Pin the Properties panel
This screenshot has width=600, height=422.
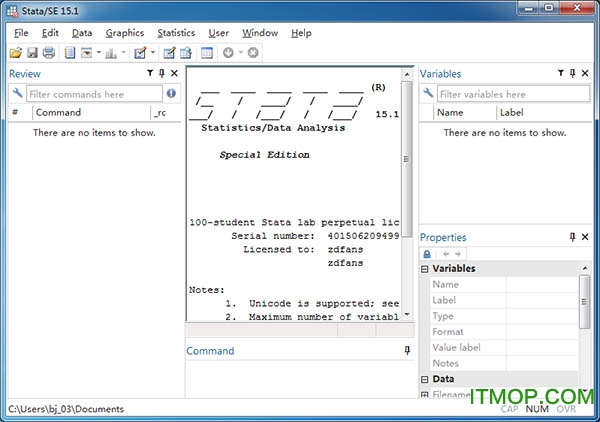pyautogui.click(x=572, y=237)
